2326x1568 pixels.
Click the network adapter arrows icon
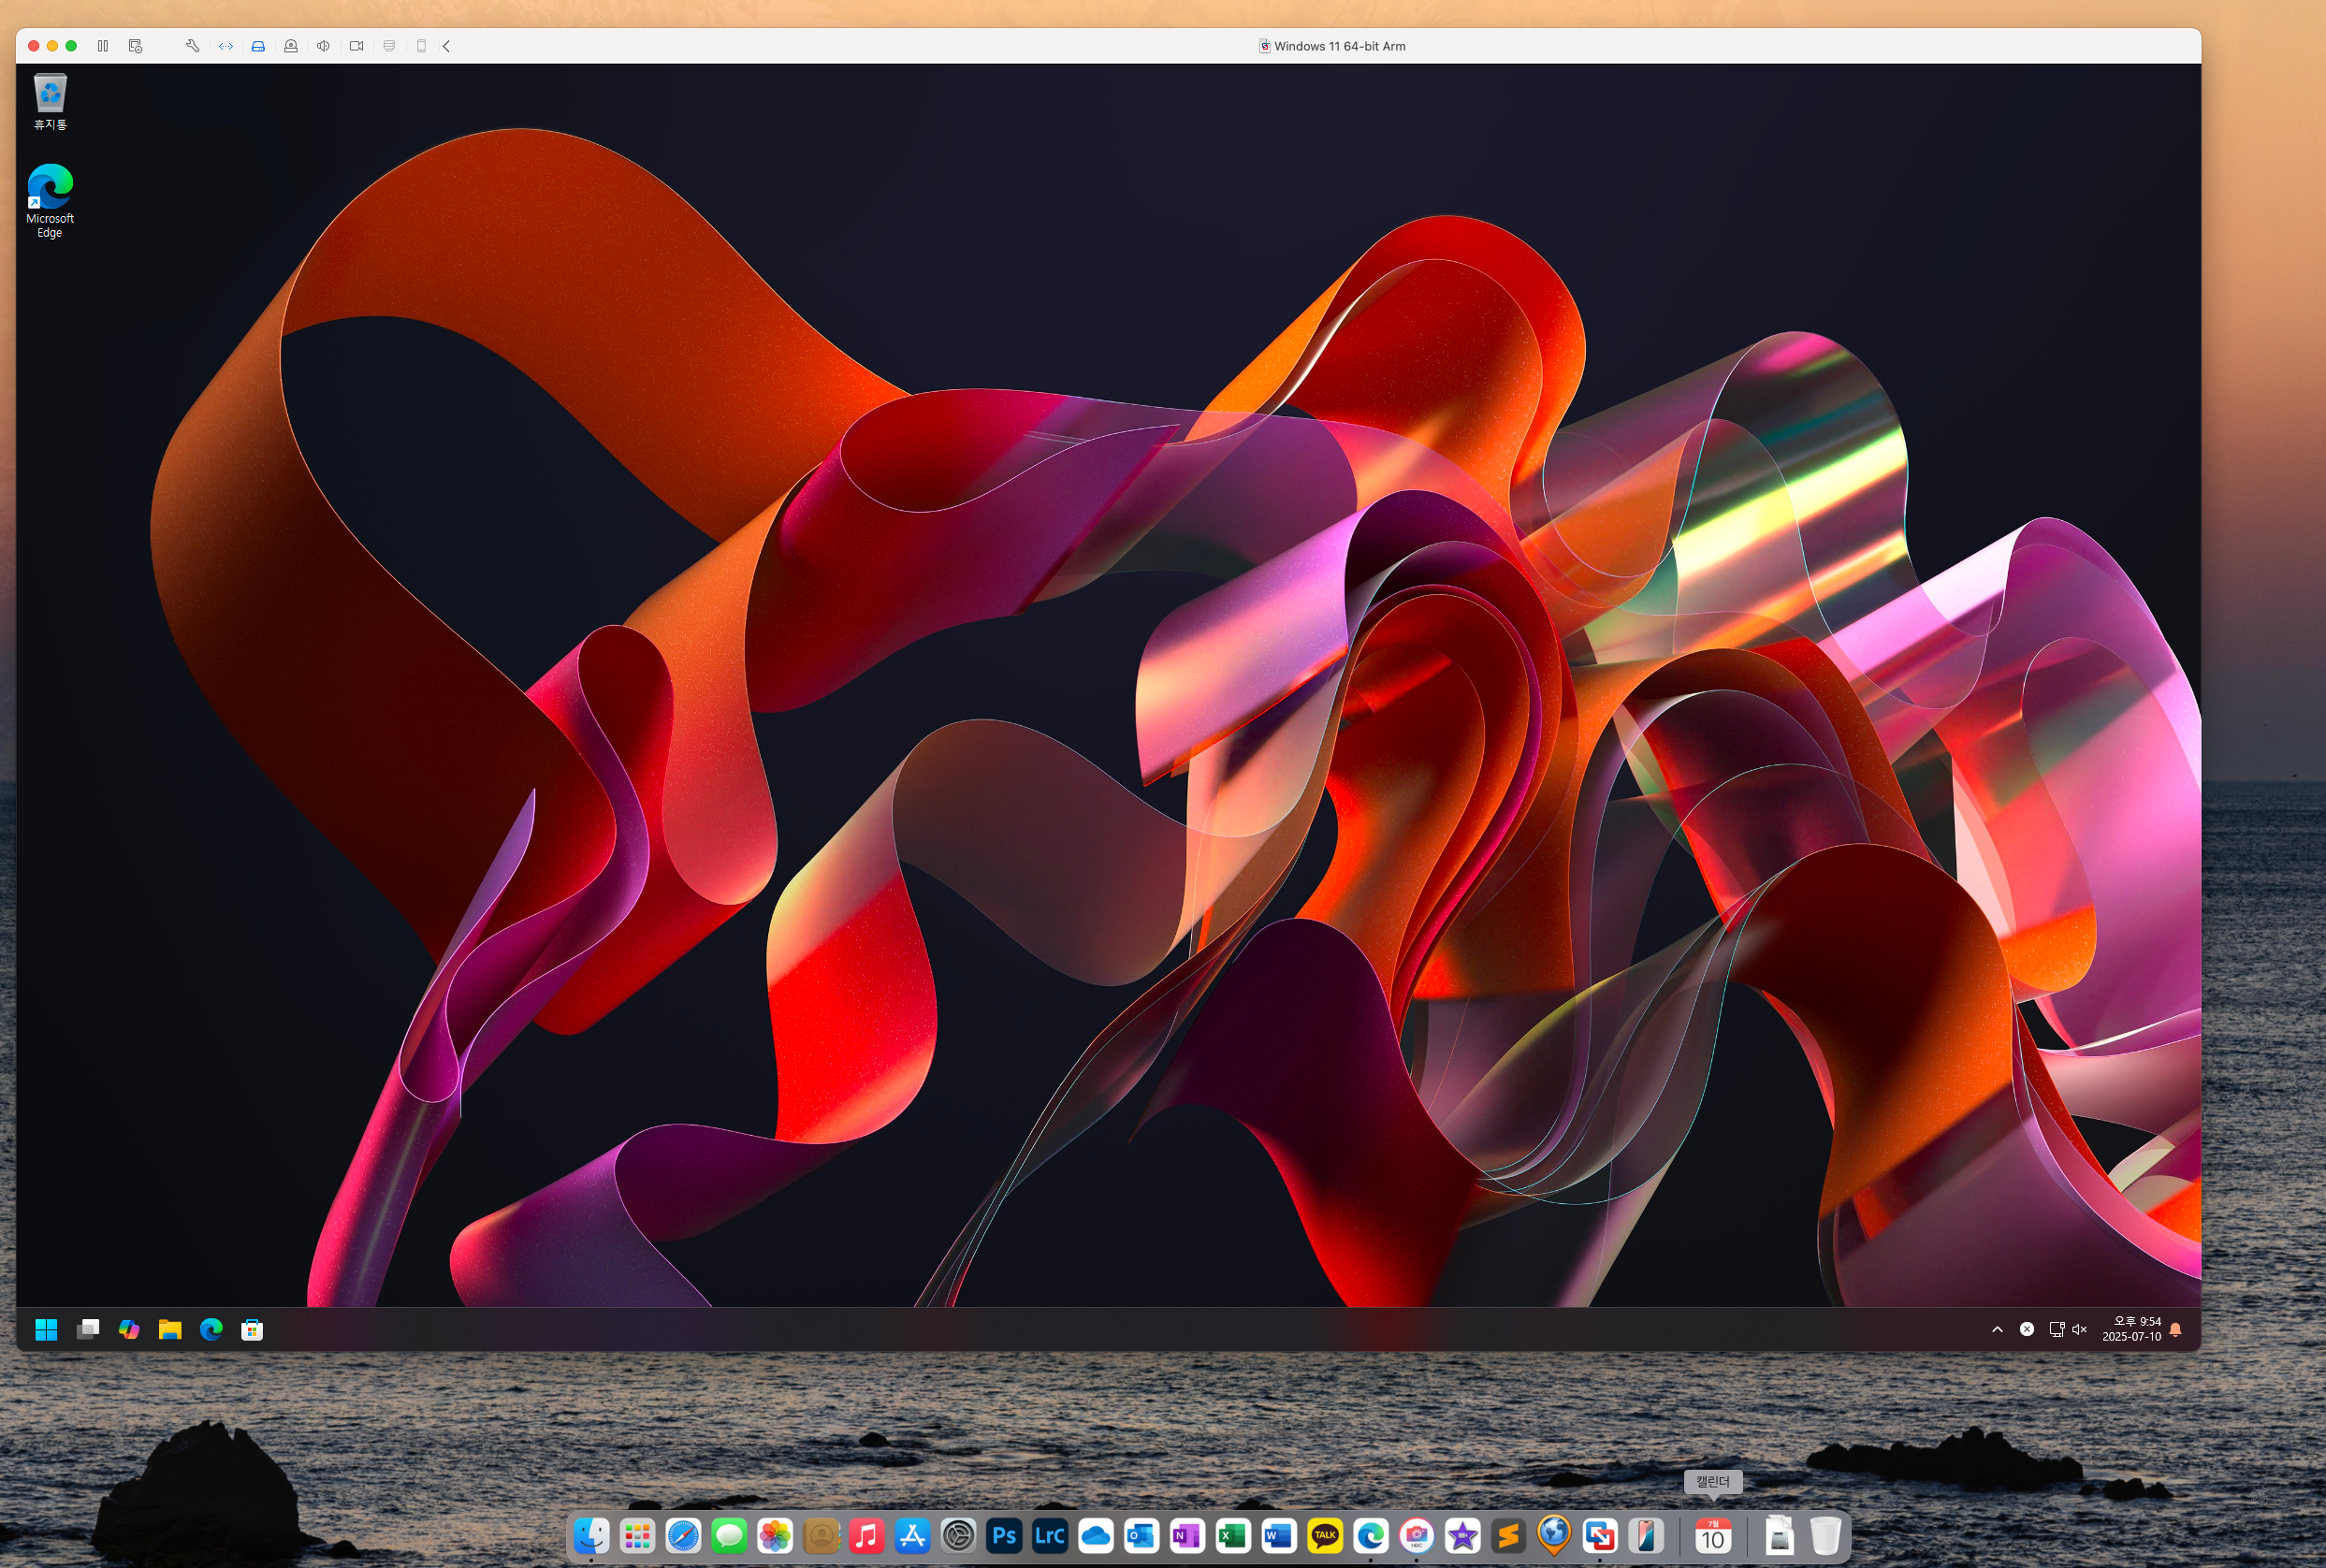[226, 46]
